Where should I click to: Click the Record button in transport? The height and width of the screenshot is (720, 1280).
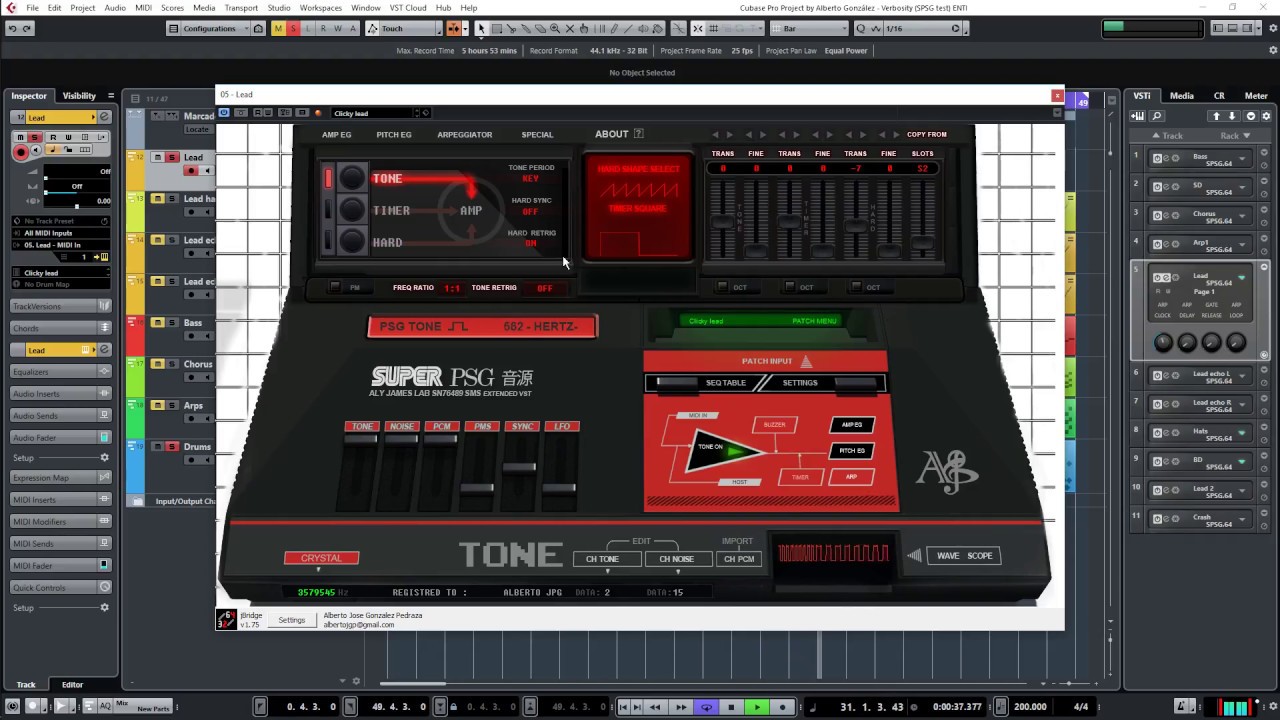(x=782, y=707)
